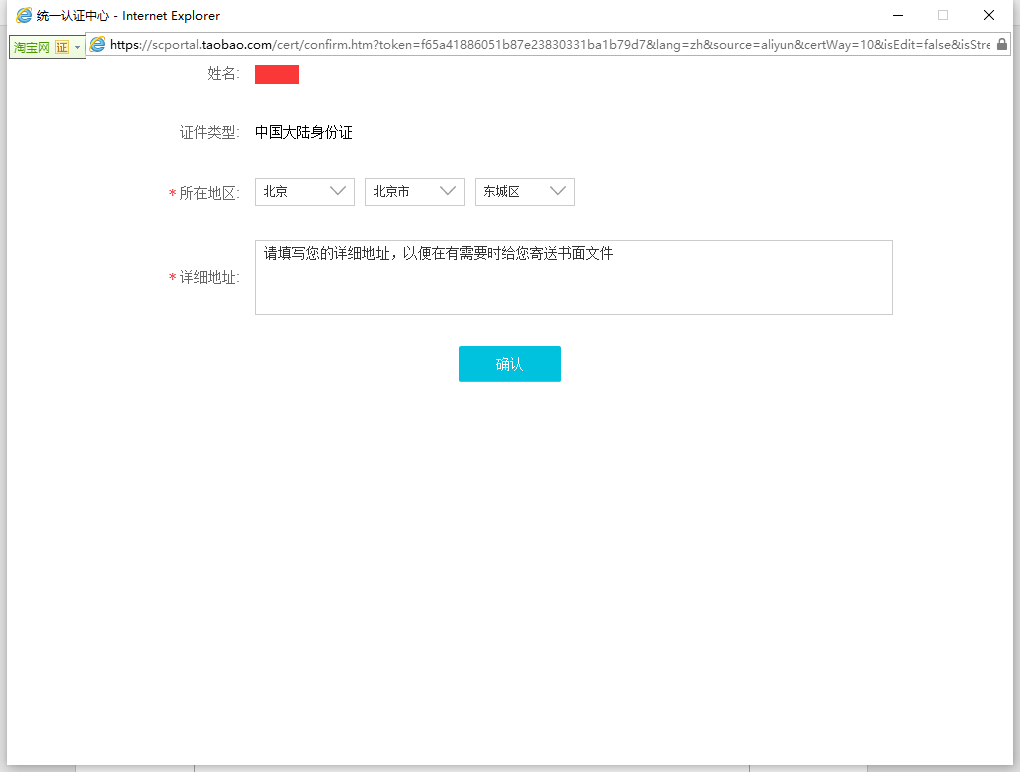Close the 统一认证中心 window
Viewport: 1020px width, 772px height.
(989, 15)
